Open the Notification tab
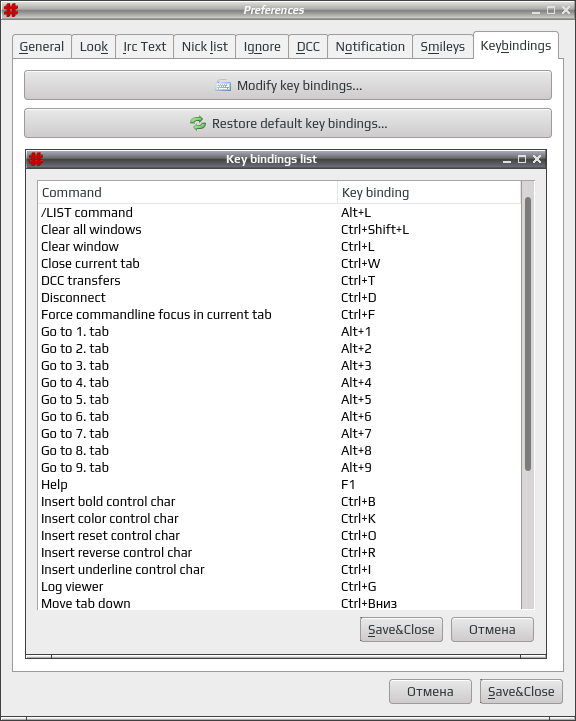The image size is (576, 721). (x=370, y=46)
